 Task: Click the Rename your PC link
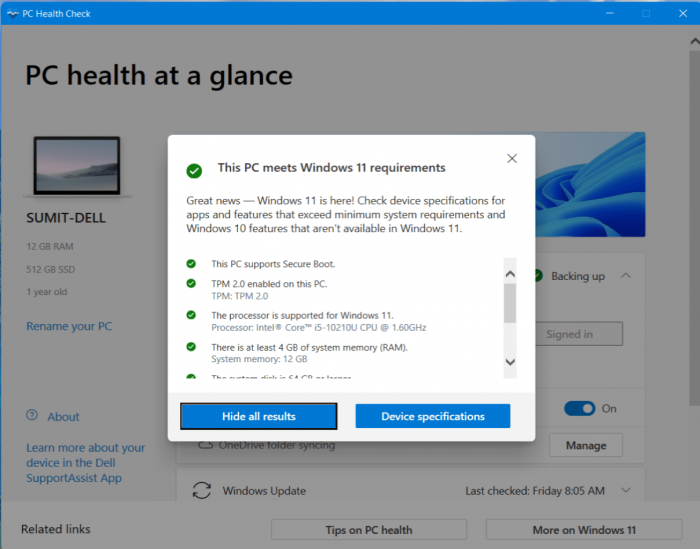click(69, 326)
